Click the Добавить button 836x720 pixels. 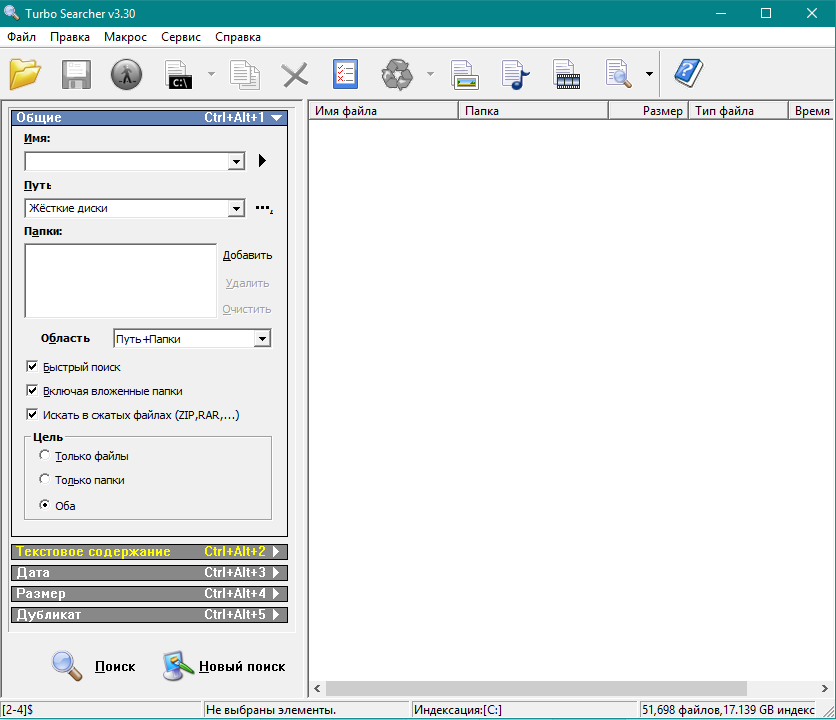click(247, 255)
